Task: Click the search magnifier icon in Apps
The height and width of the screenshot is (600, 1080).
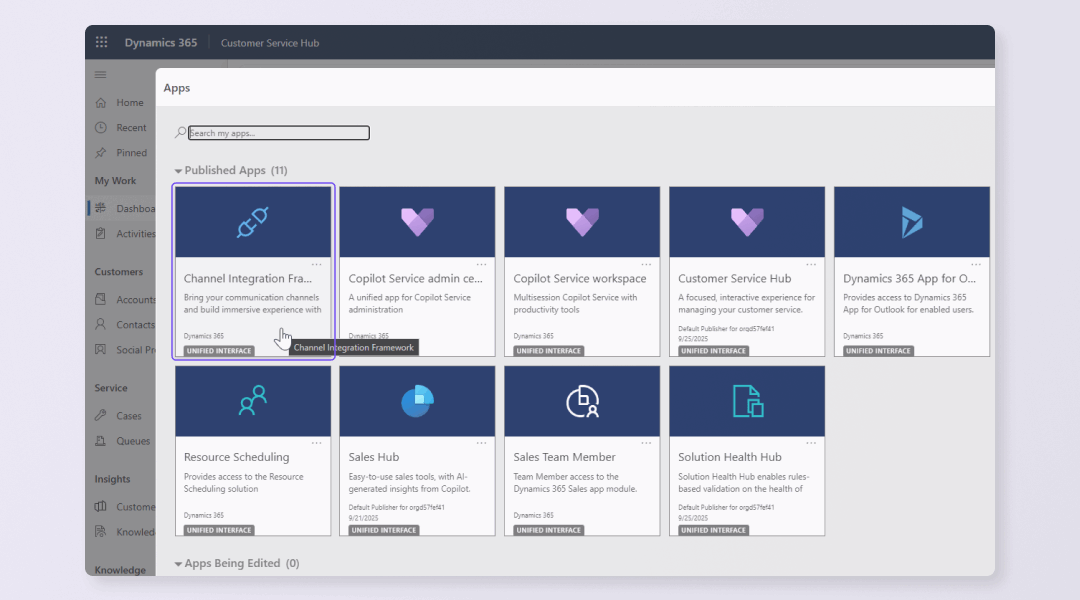Action: pyautogui.click(x=180, y=133)
